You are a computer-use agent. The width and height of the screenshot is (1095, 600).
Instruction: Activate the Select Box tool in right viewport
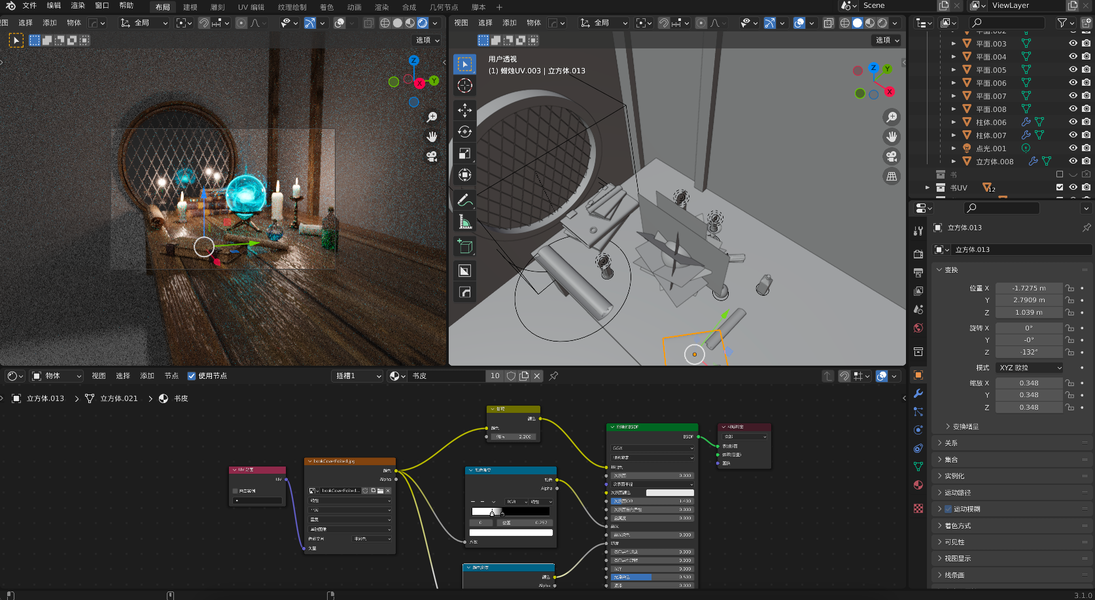click(464, 64)
